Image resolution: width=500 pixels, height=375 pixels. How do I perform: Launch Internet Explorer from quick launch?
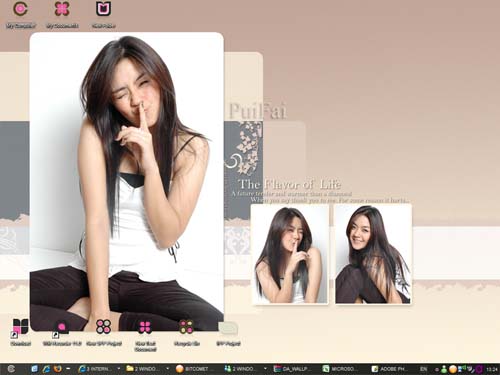pyautogui.click(x=46, y=369)
